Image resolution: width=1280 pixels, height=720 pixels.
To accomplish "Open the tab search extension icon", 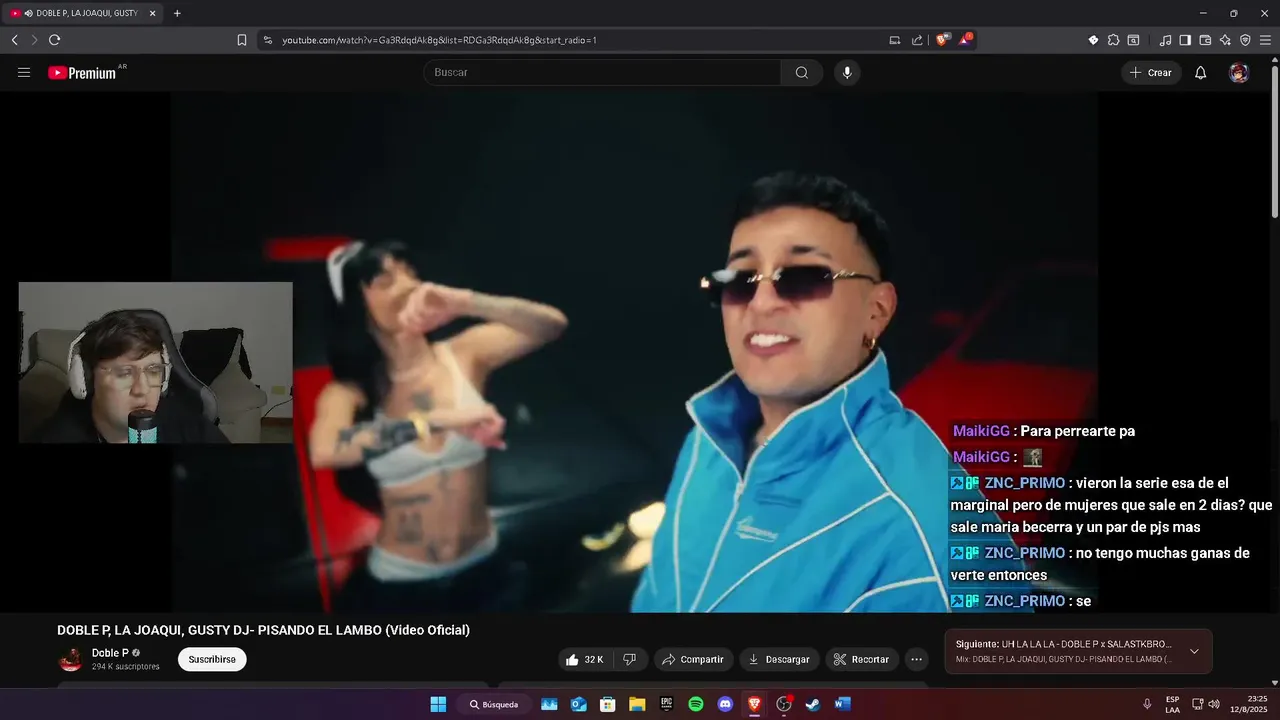I will (x=1133, y=40).
